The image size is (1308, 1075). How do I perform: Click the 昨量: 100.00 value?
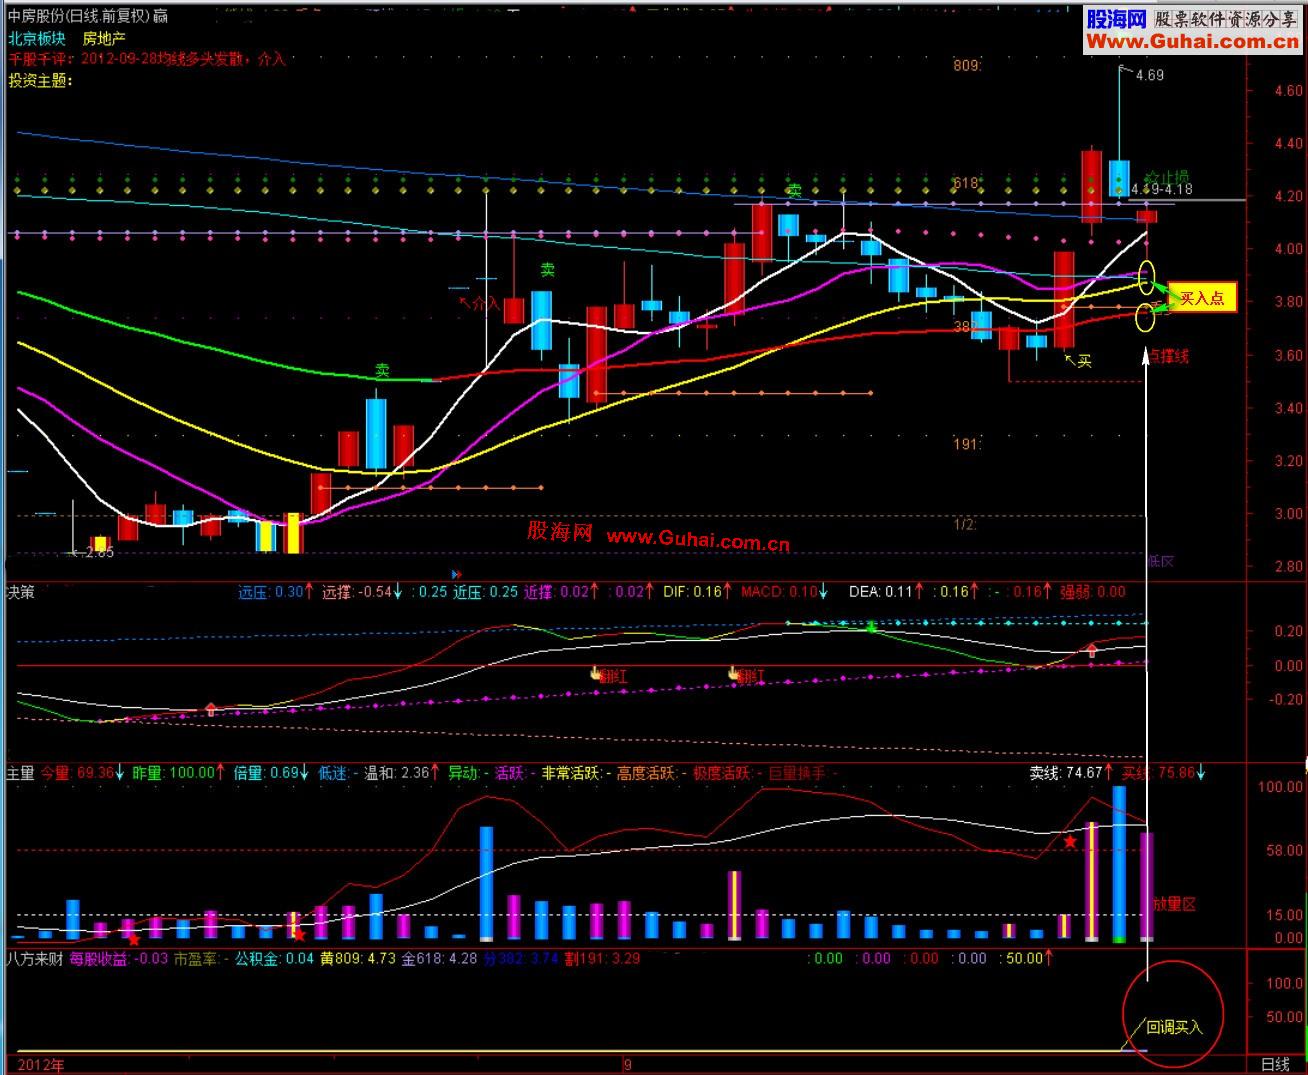tap(174, 772)
